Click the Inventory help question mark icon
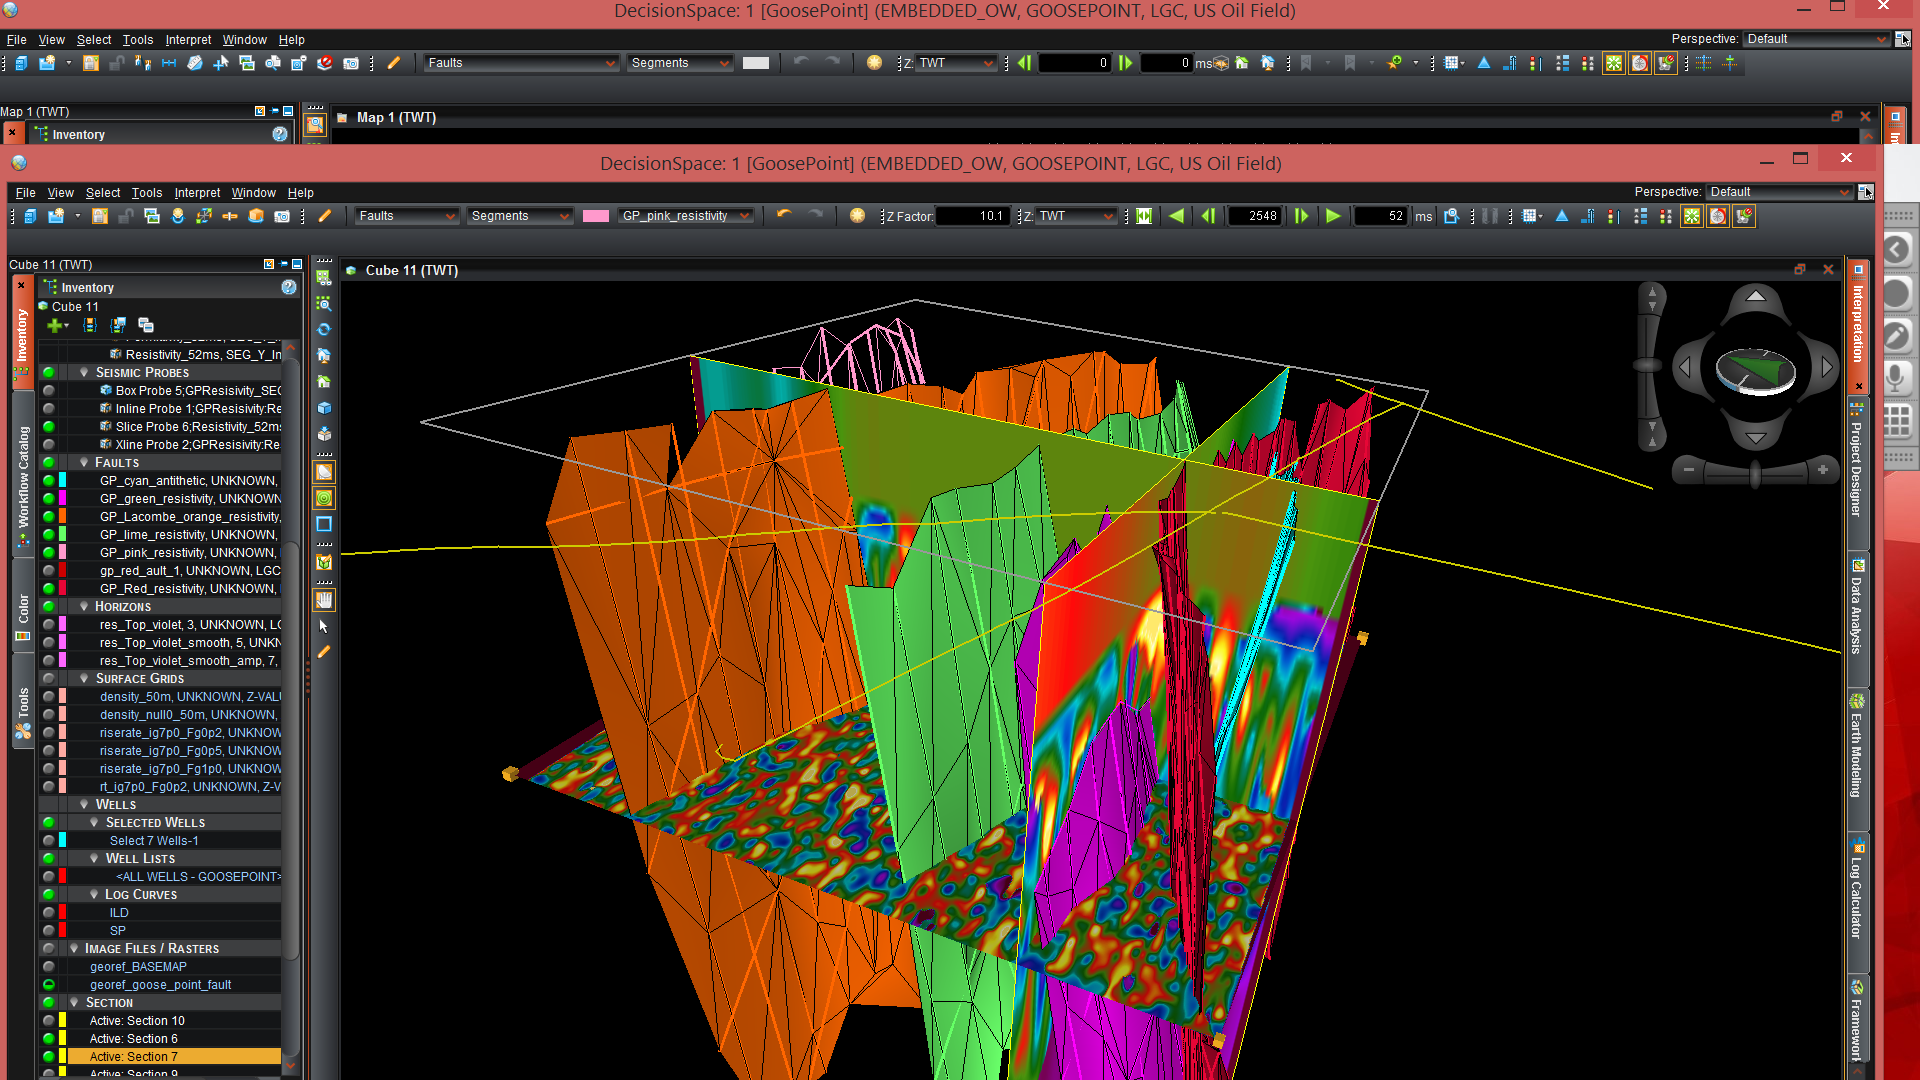Image resolution: width=1920 pixels, height=1080 pixels. pos(289,287)
